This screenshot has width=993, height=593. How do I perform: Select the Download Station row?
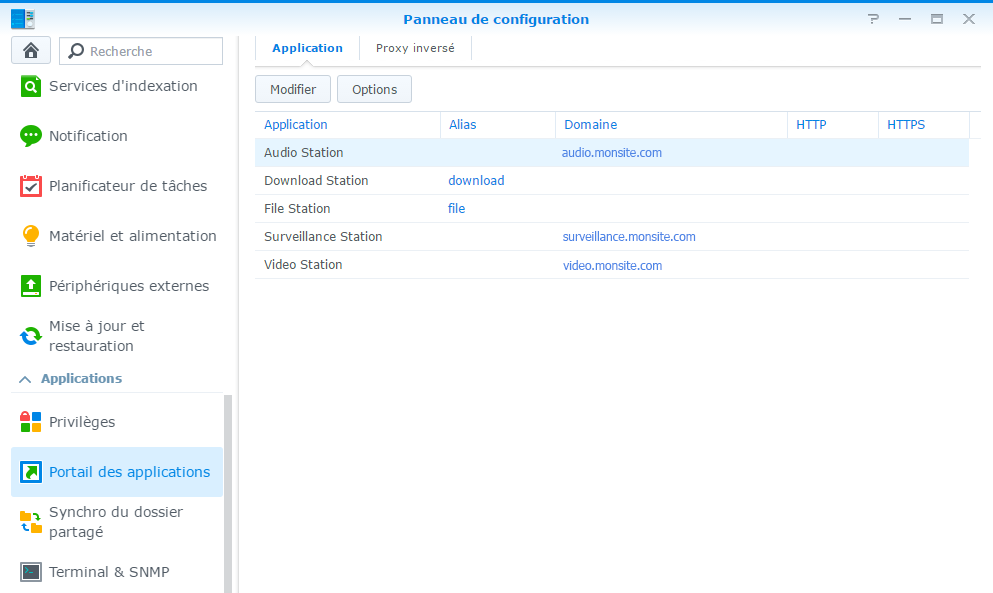click(x=612, y=181)
